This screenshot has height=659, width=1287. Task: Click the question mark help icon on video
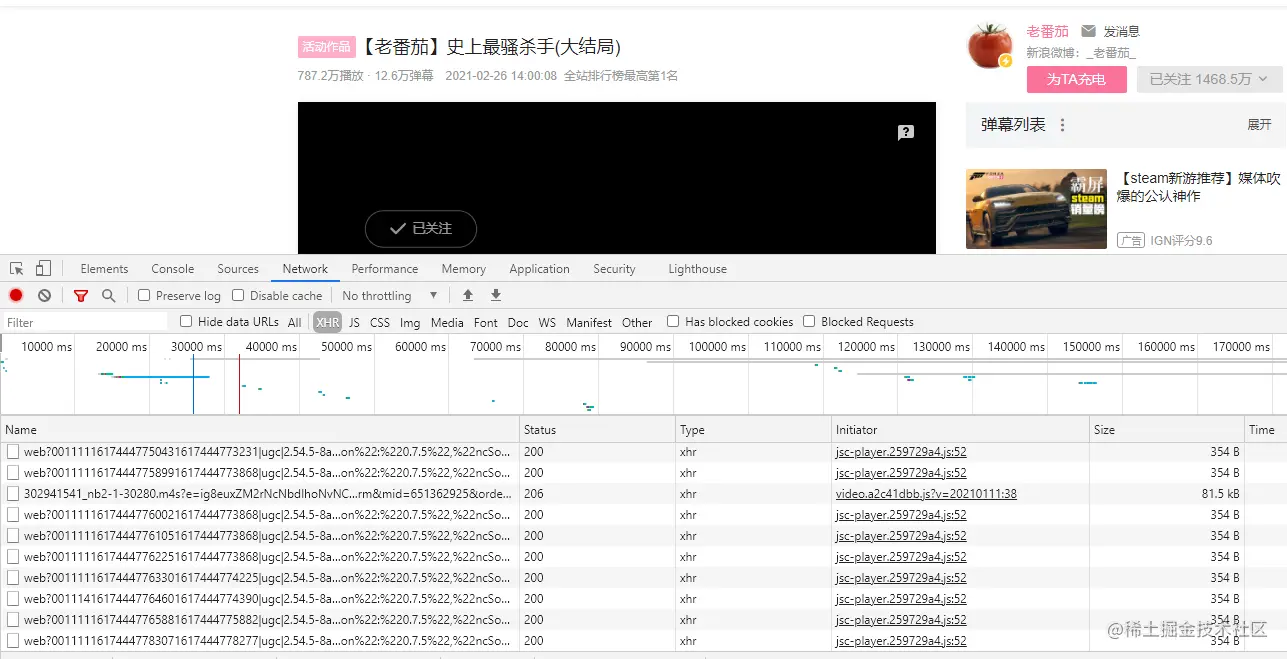point(905,132)
